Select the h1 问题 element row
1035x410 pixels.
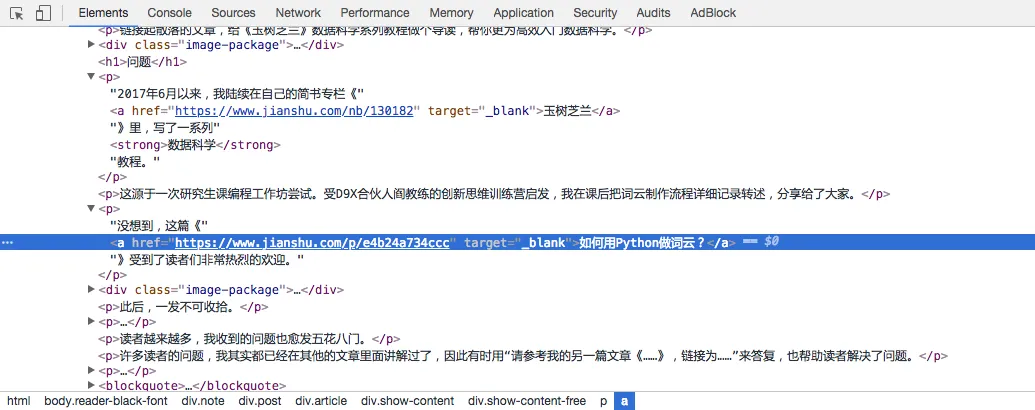[x=143, y=61]
